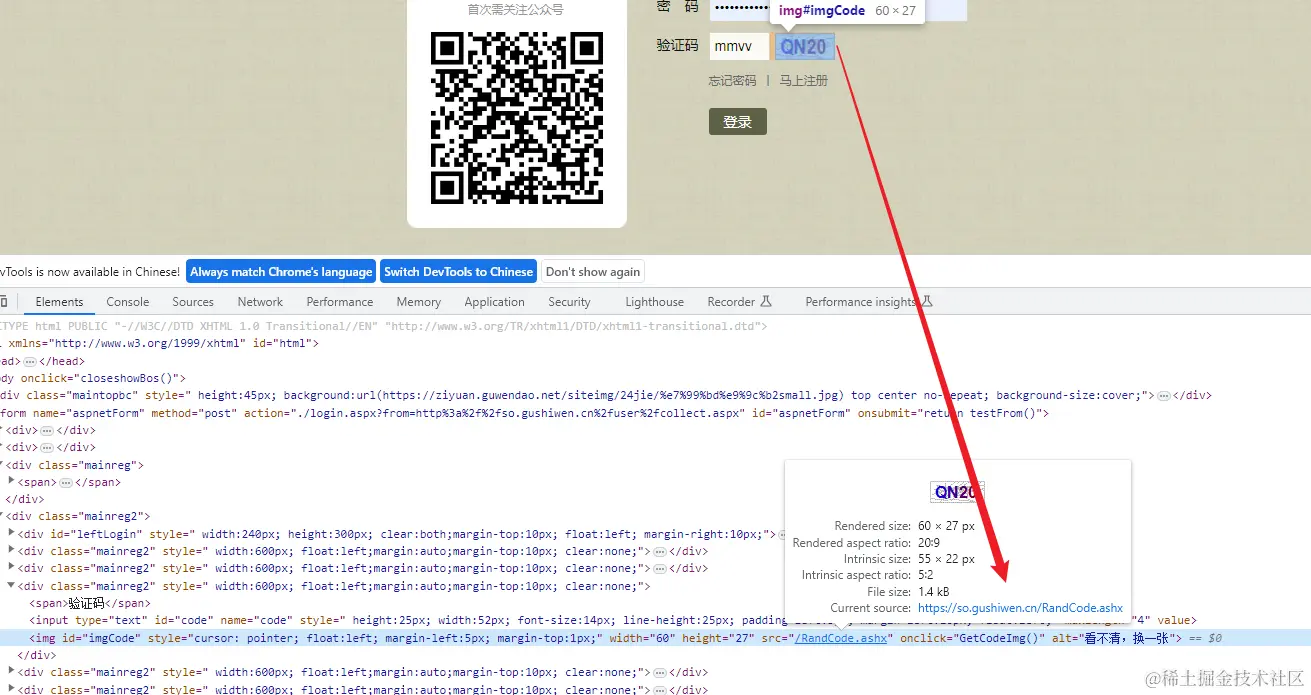Expand the span node under mainreg div
Screen dimensions: 1311x695
coord(11,482)
